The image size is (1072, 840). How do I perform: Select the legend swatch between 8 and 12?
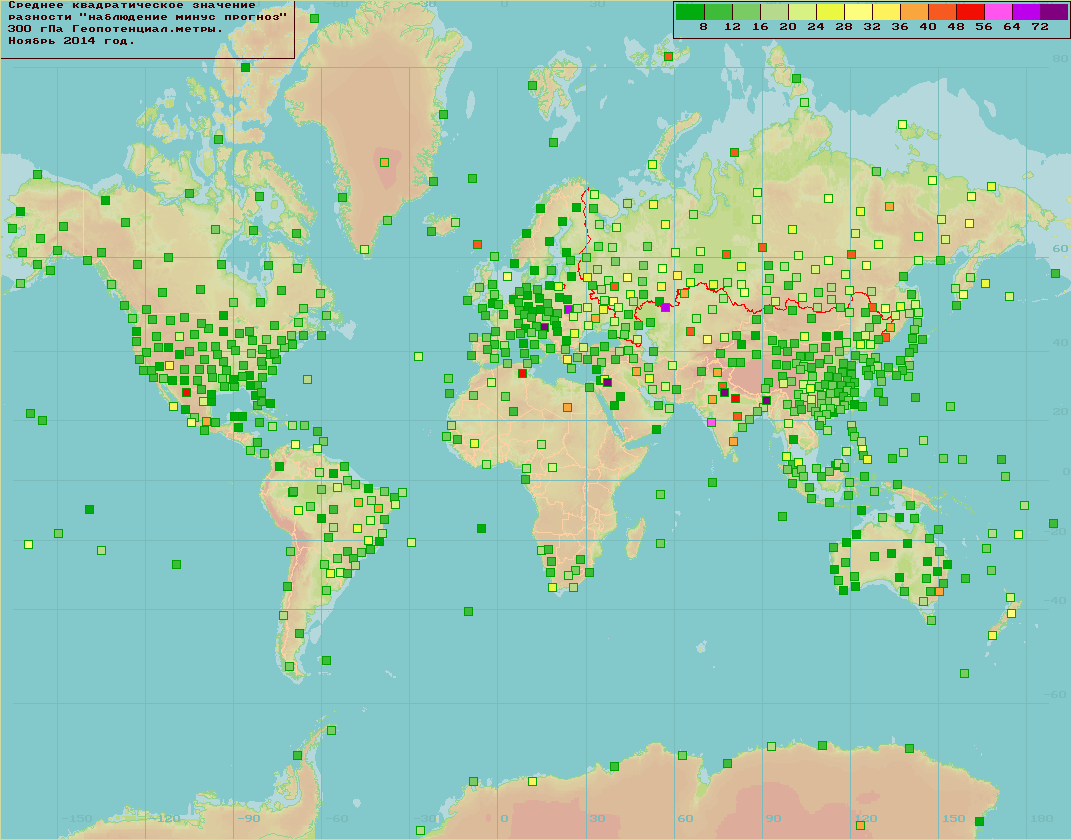tap(718, 12)
